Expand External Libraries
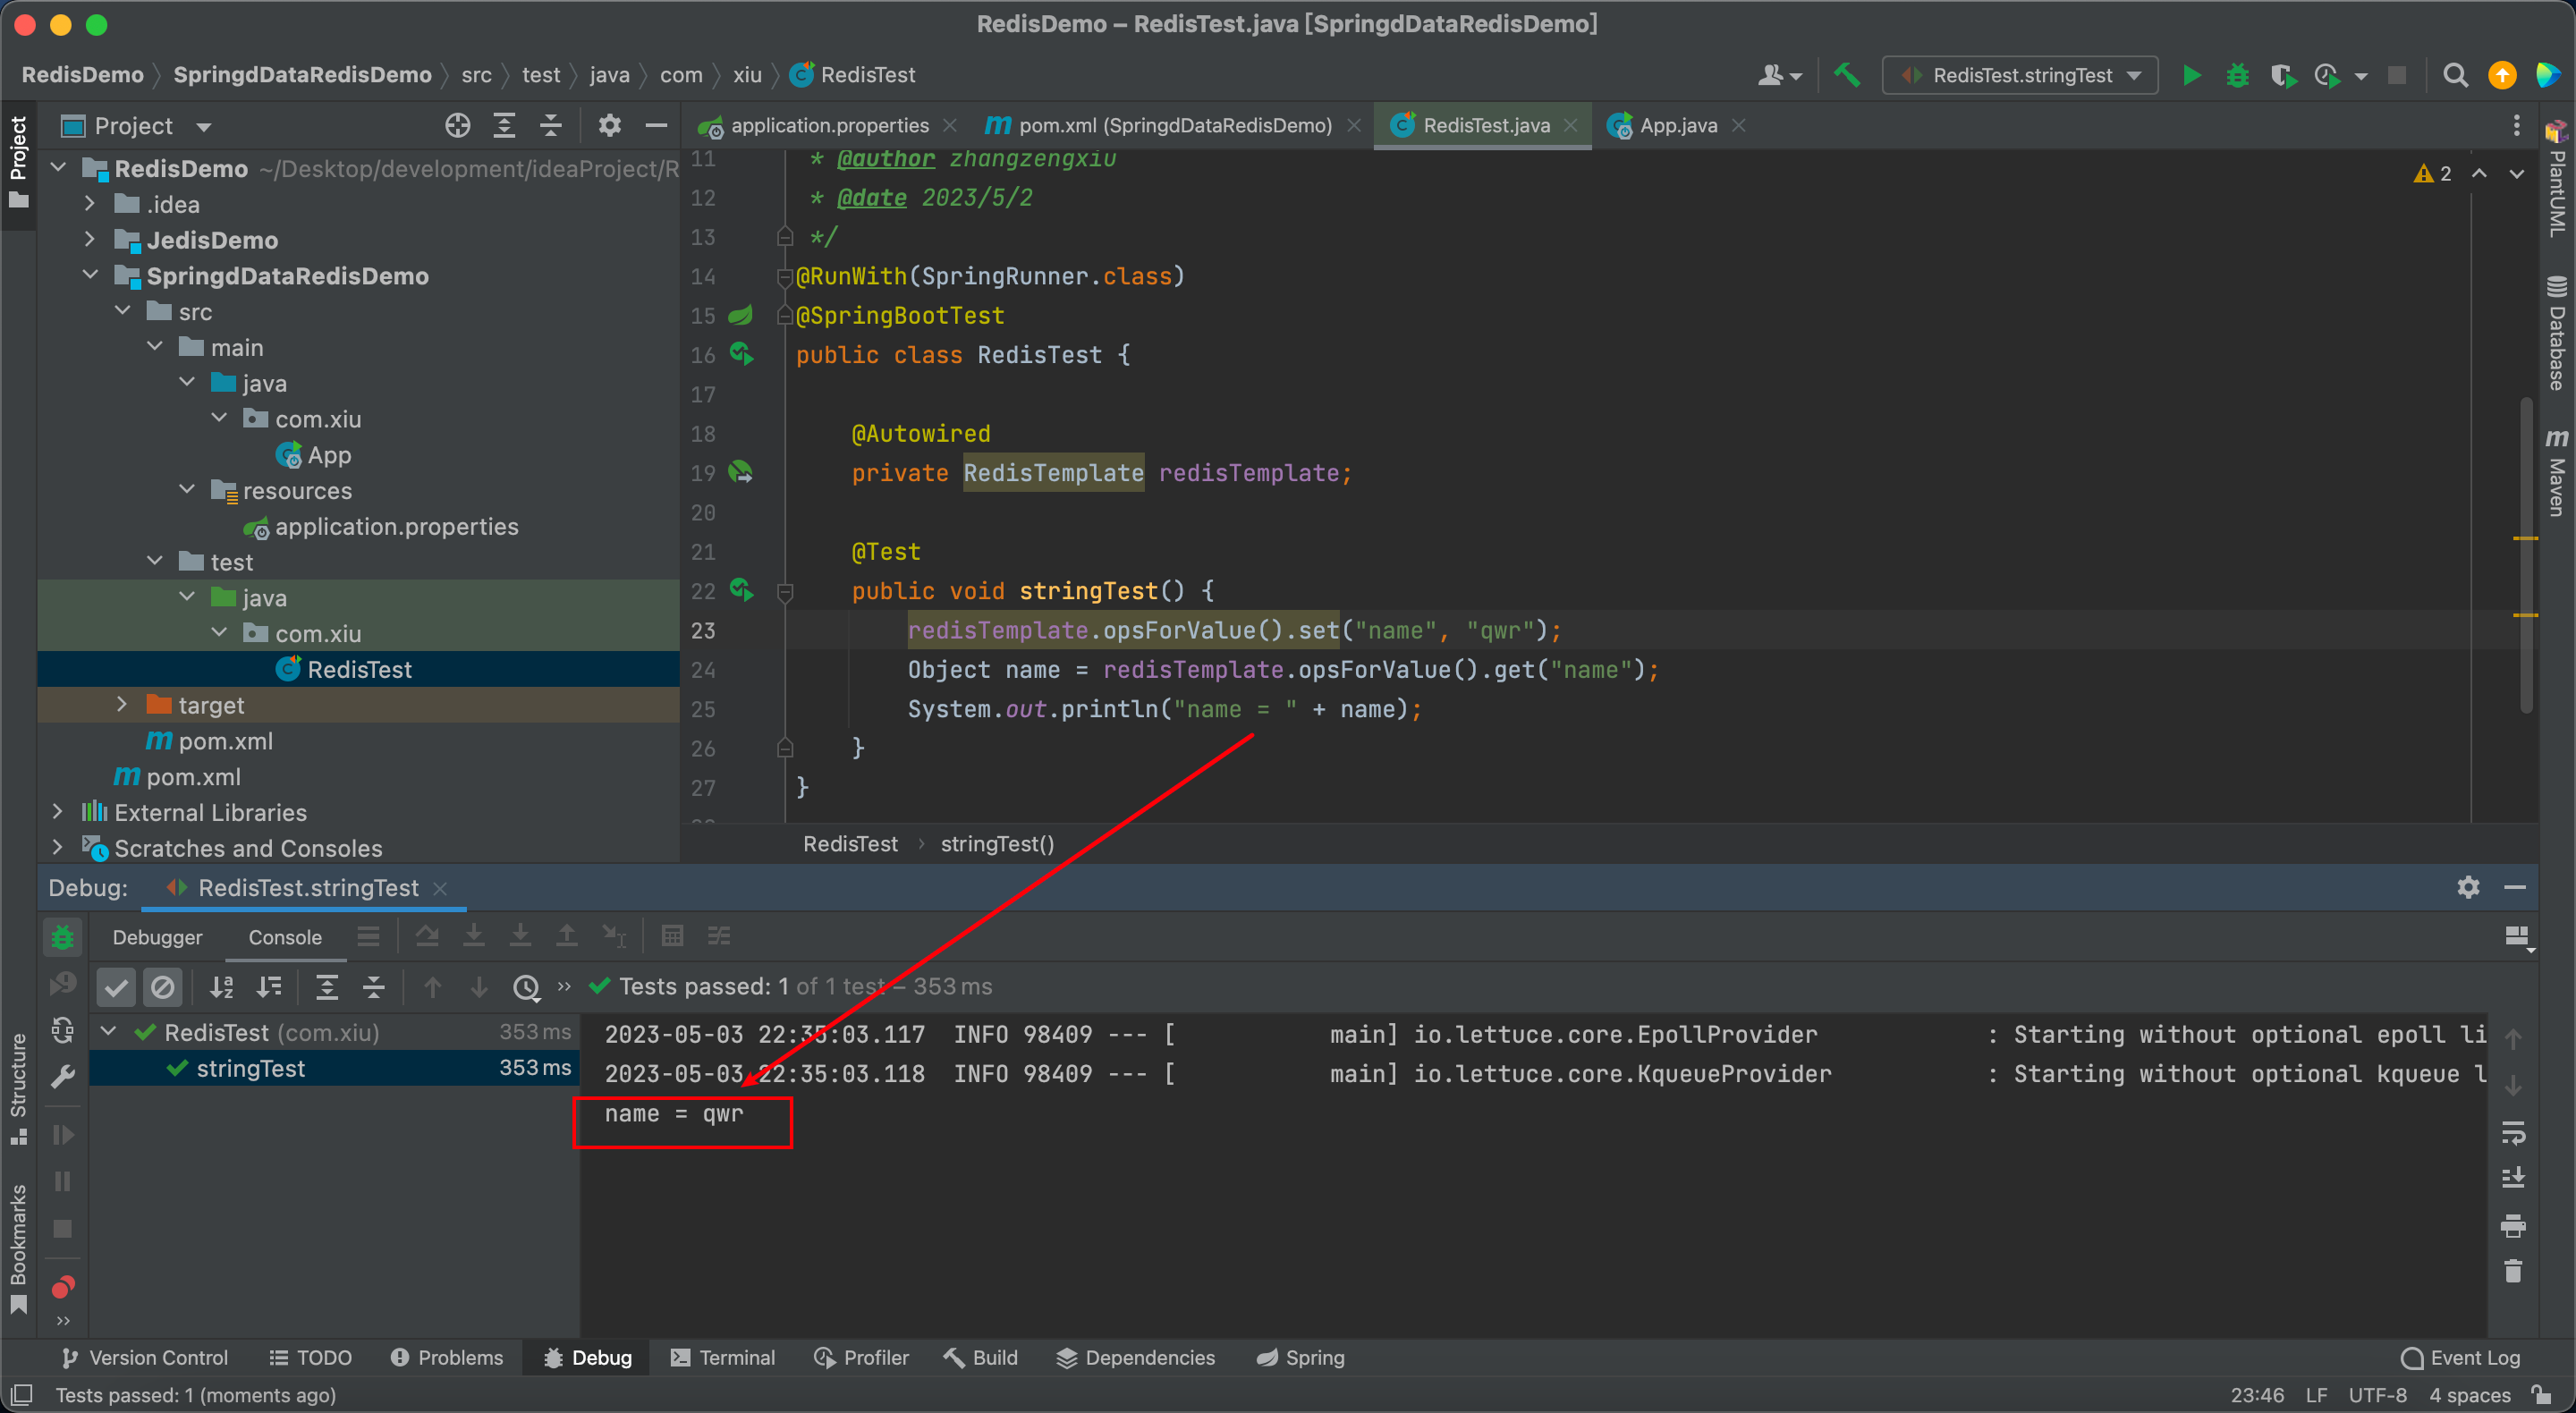The width and height of the screenshot is (2576, 1413). click(x=58, y=812)
